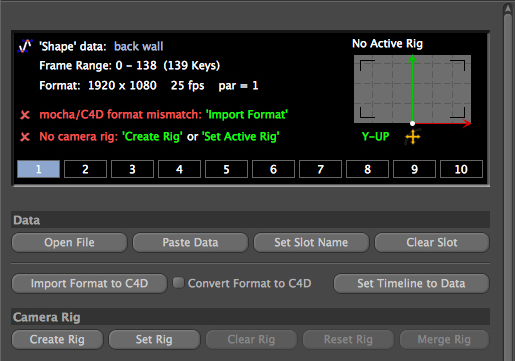The width and height of the screenshot is (515, 361).
Task: Click the Camera Rig section header
Action: [x=250, y=317]
